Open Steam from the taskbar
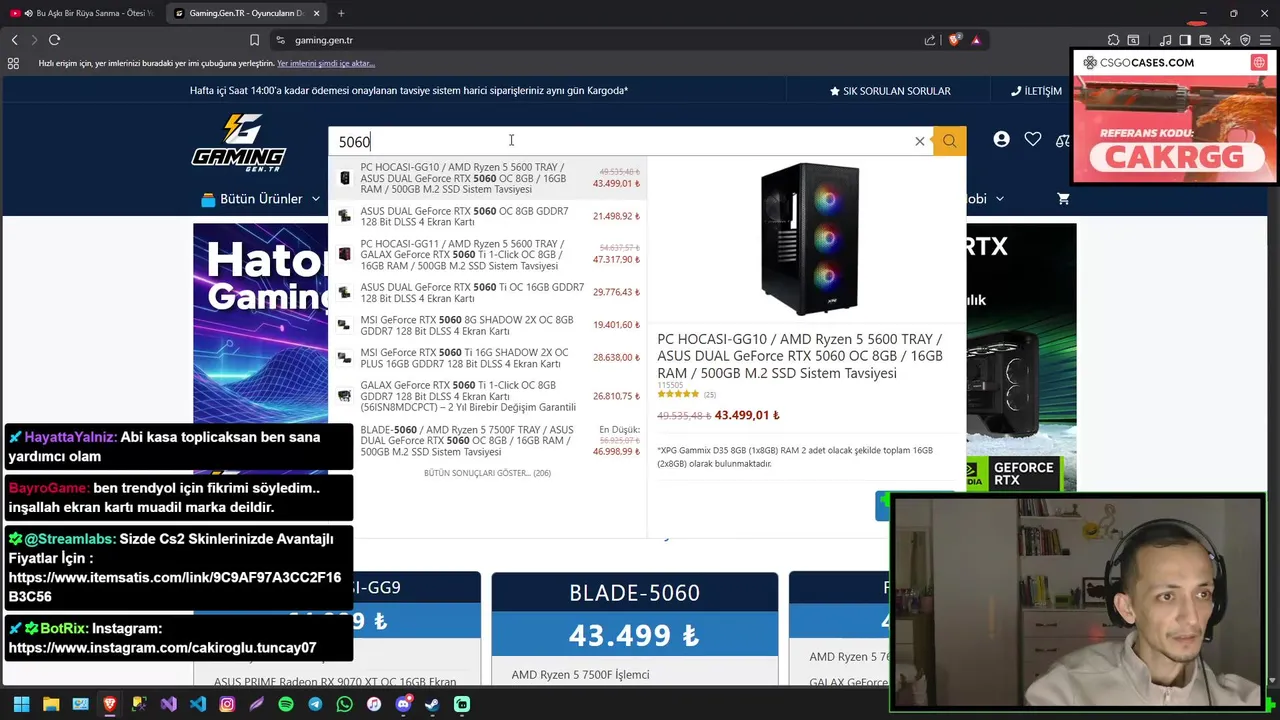This screenshot has height=720, width=1280. pyautogui.click(x=432, y=704)
